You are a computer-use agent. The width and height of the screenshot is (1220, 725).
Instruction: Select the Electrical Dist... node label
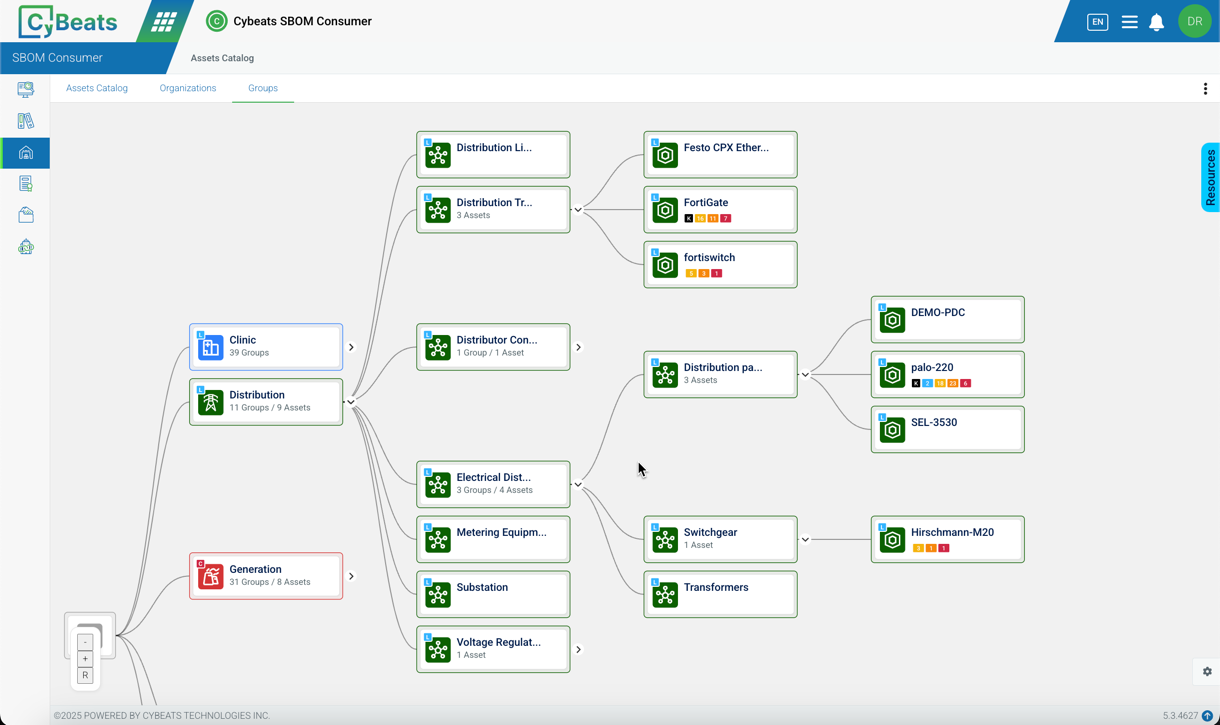coord(493,477)
